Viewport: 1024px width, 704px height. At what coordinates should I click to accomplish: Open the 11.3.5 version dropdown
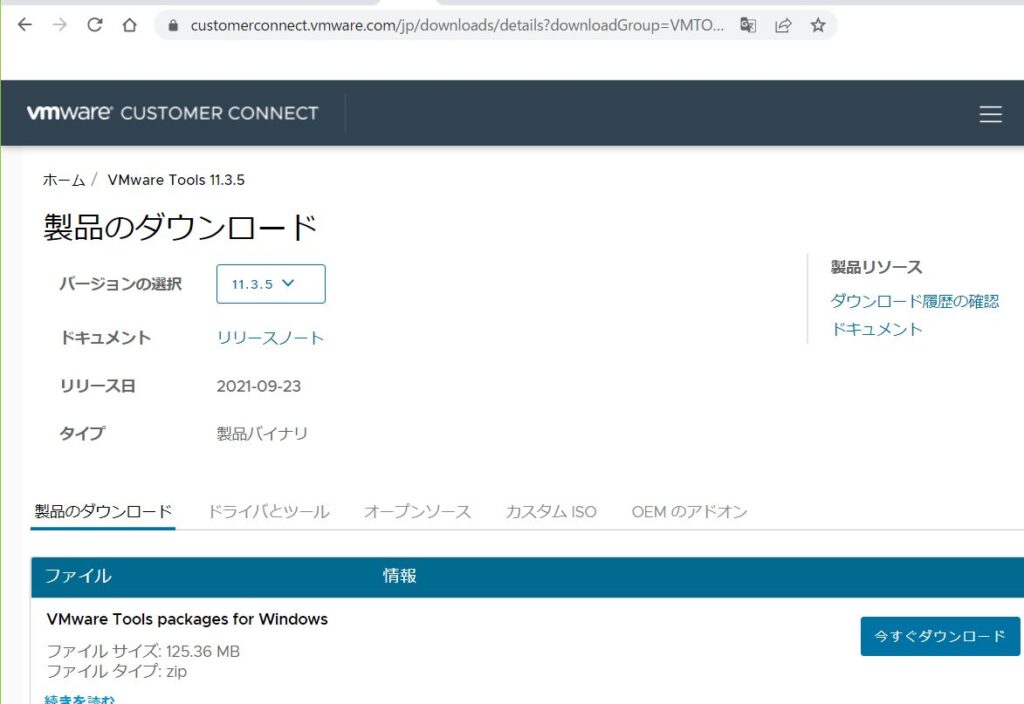coord(270,283)
